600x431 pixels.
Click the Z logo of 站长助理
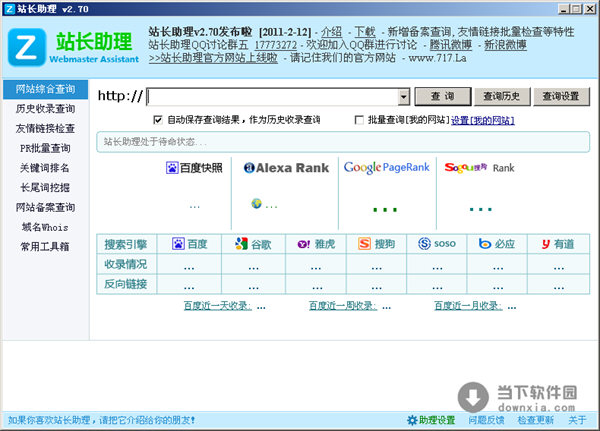click(27, 47)
